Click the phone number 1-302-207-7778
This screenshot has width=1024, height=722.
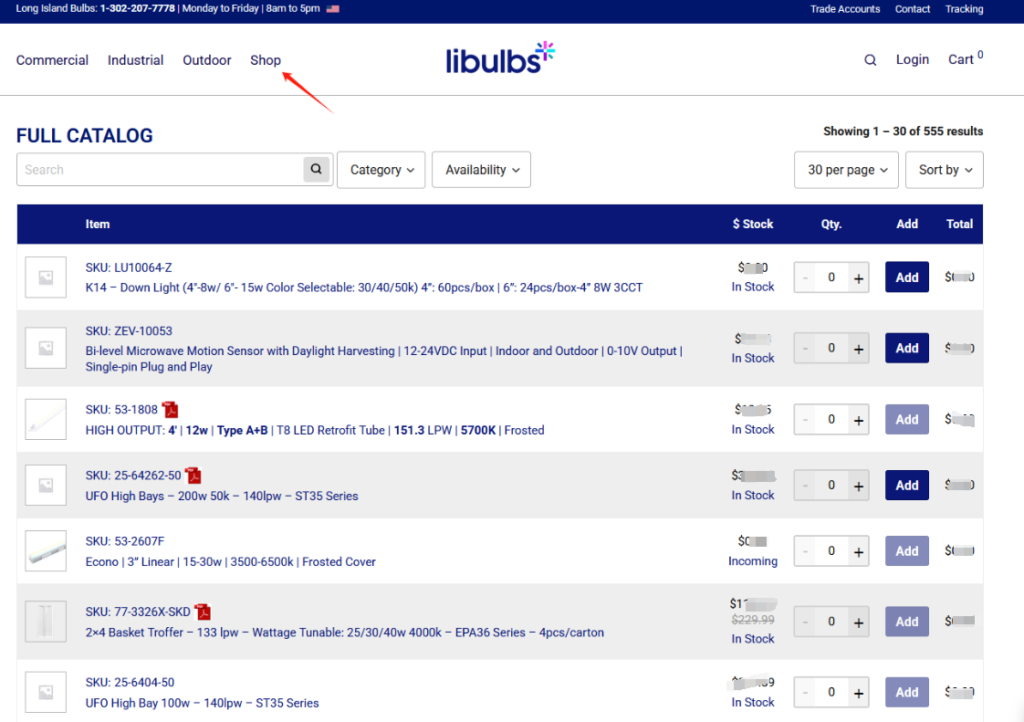(138, 8)
